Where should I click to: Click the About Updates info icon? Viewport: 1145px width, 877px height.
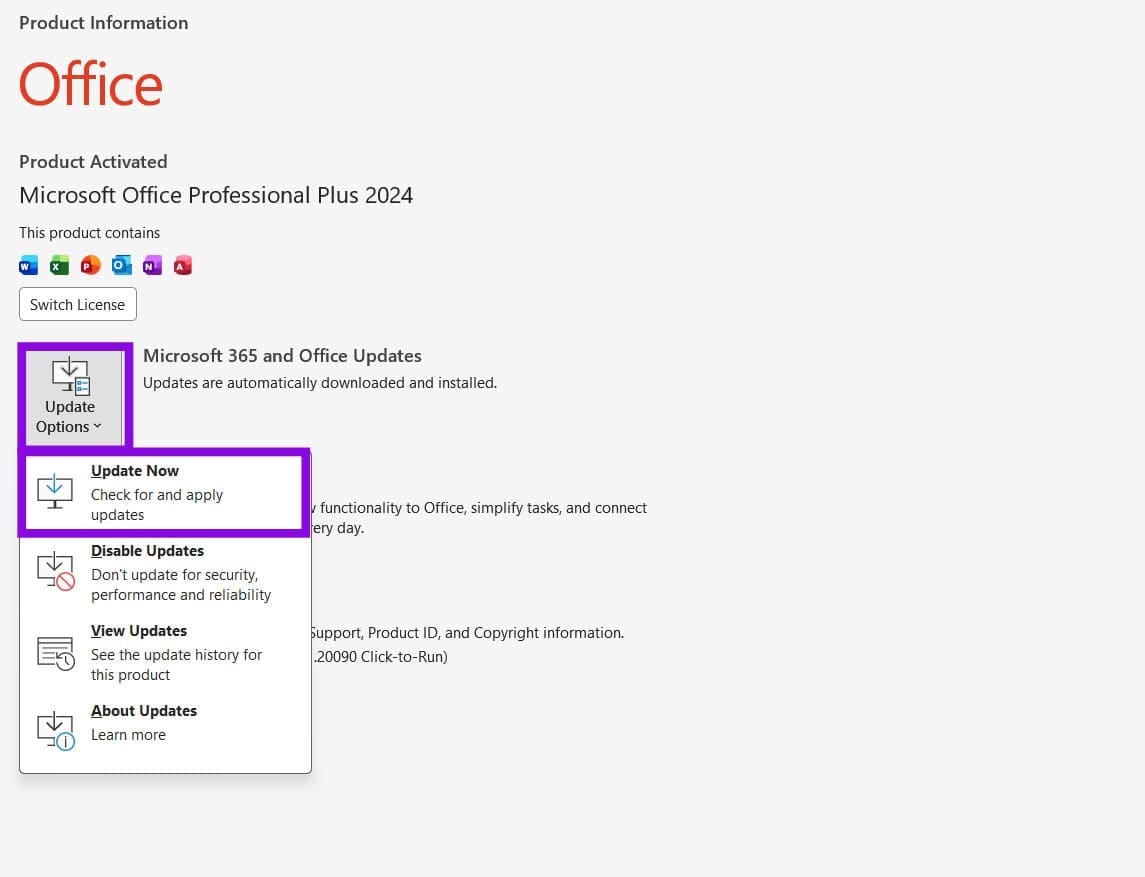55,731
